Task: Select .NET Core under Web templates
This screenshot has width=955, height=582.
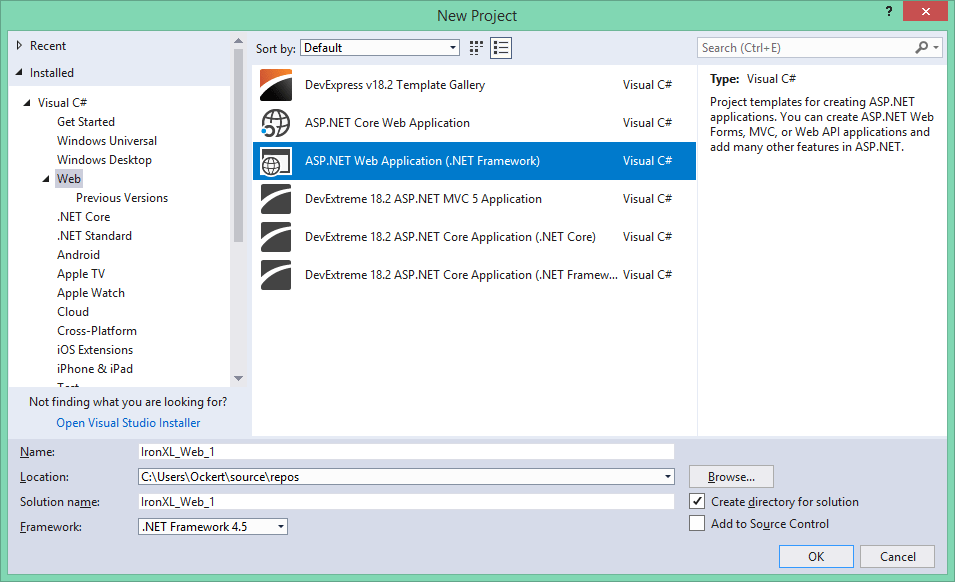Action: 83,216
